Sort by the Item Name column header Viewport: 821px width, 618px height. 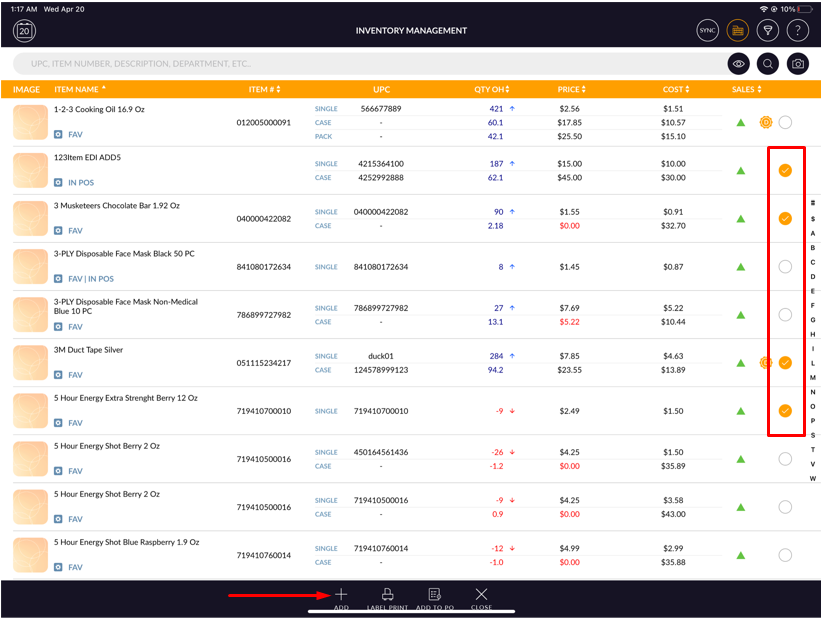pos(80,90)
